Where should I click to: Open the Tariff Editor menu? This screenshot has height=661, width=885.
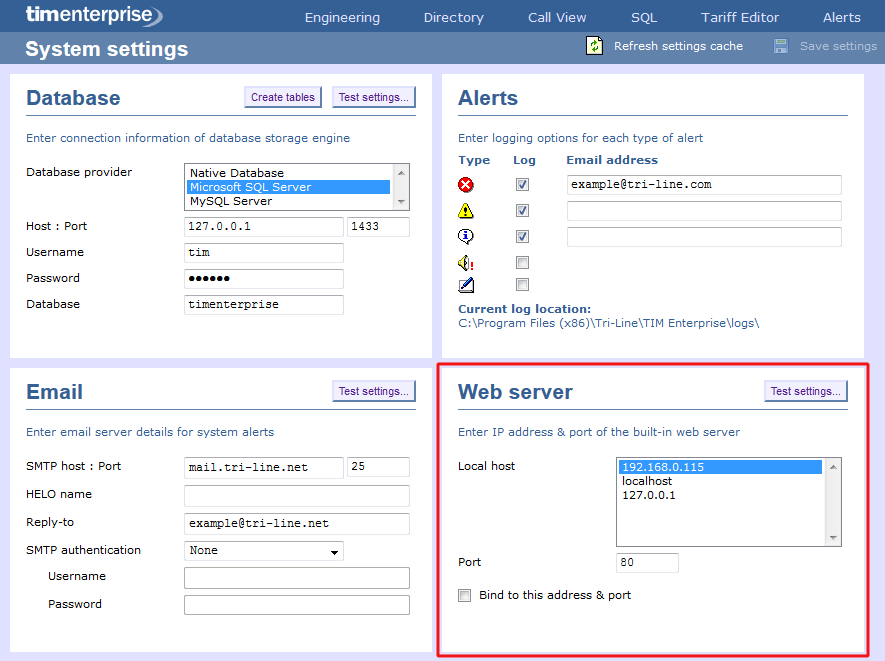(739, 17)
